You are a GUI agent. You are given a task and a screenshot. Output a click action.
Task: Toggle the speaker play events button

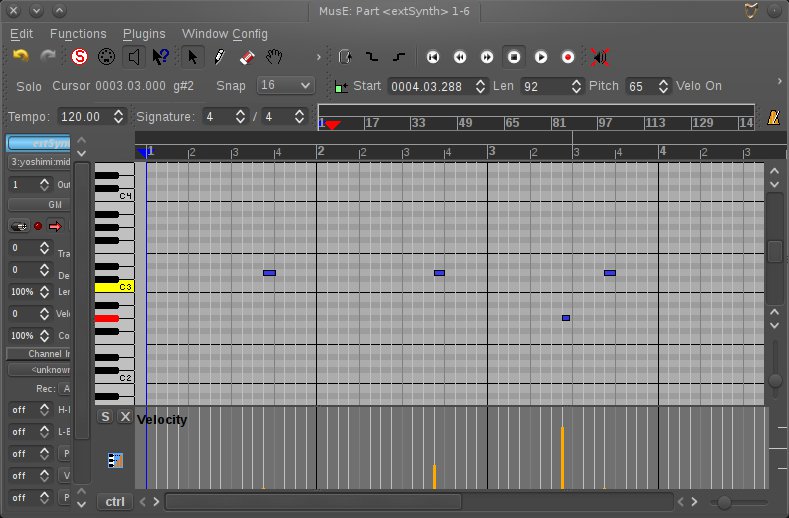[134, 57]
